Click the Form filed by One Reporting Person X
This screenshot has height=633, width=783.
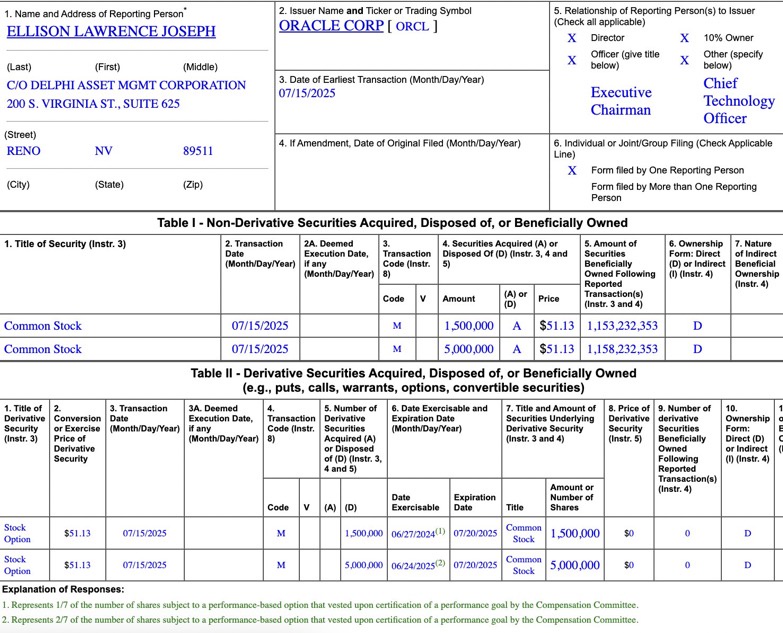pyautogui.click(x=572, y=171)
